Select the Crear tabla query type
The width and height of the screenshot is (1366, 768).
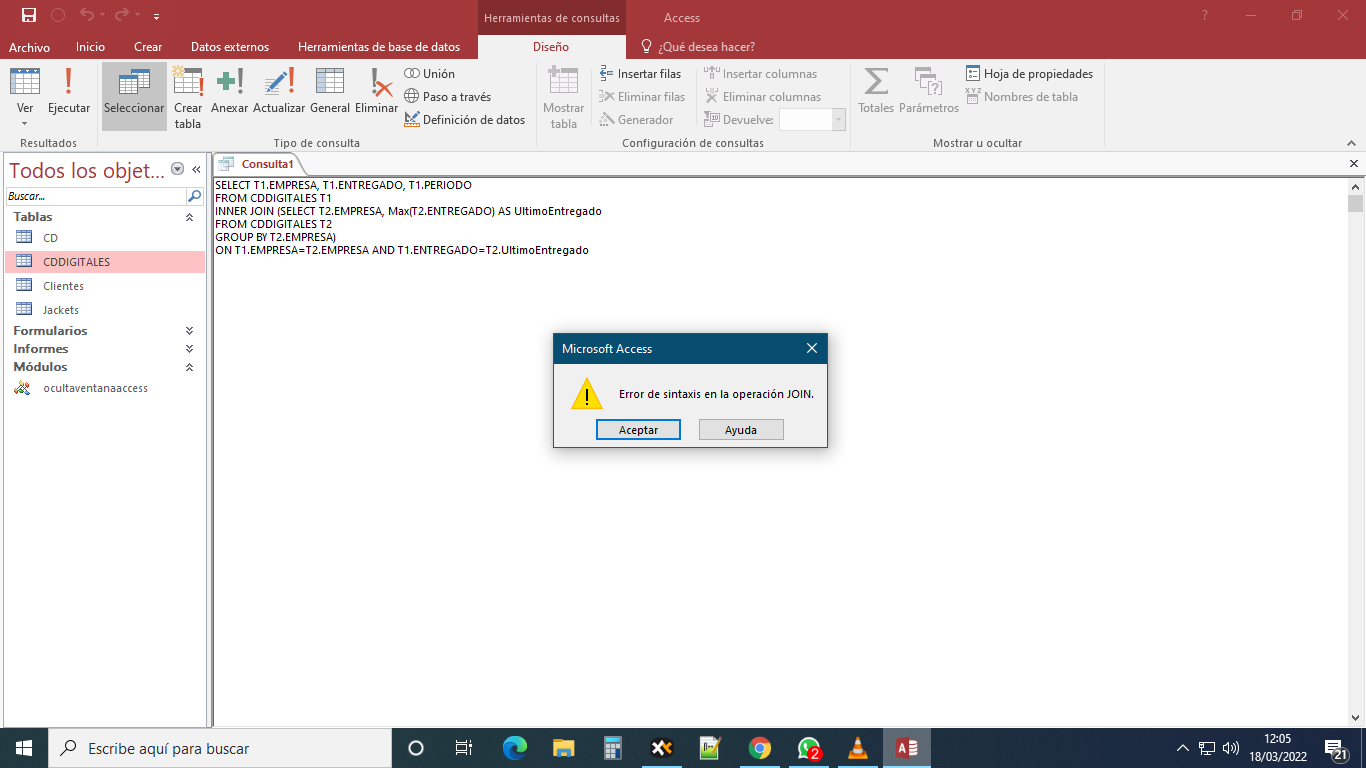pos(188,97)
